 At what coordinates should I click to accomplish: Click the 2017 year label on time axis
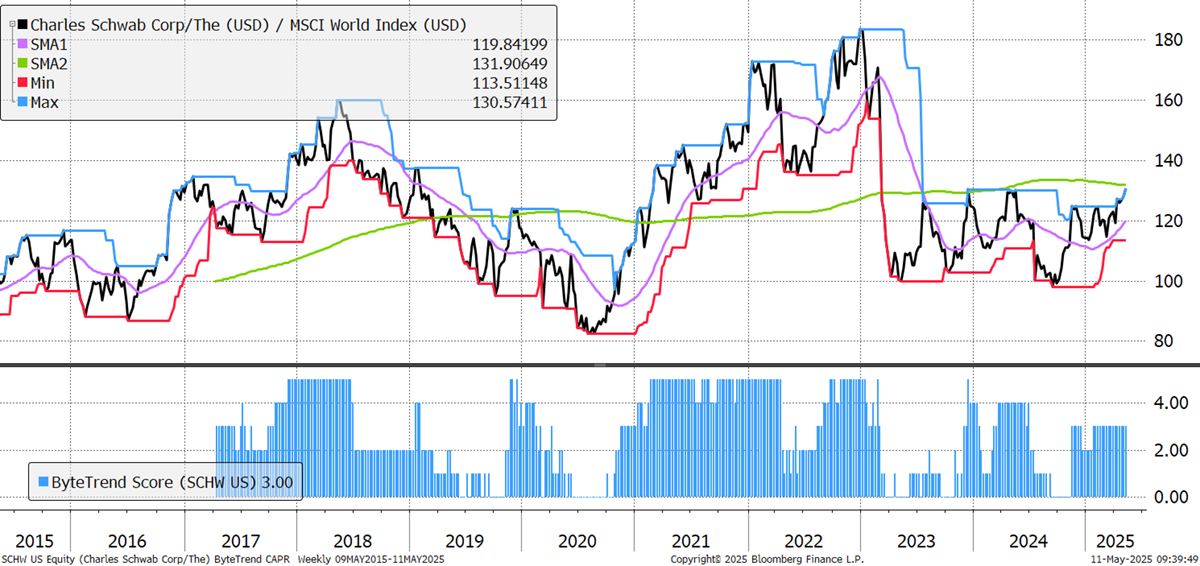(x=240, y=539)
